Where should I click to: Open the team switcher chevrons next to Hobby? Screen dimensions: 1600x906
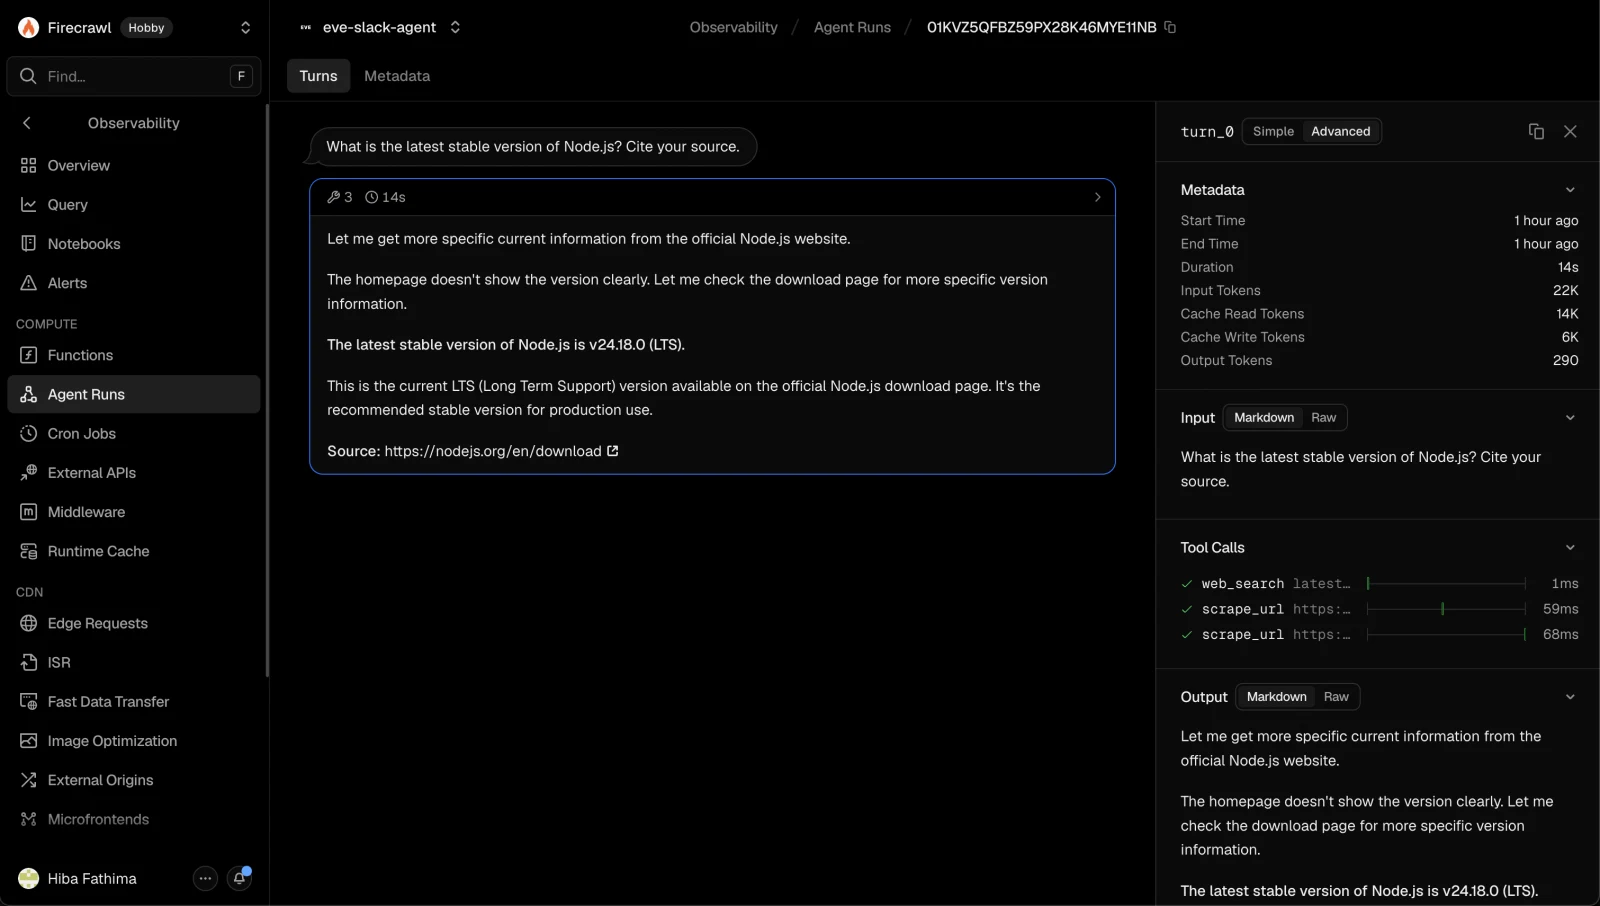click(245, 28)
